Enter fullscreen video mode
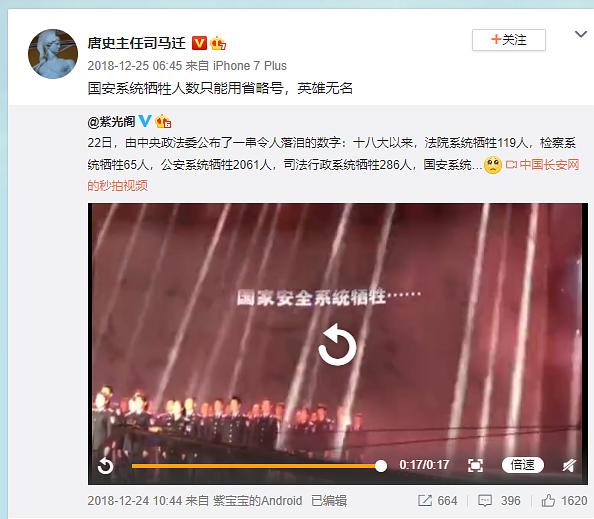The image size is (594, 519). click(475, 465)
